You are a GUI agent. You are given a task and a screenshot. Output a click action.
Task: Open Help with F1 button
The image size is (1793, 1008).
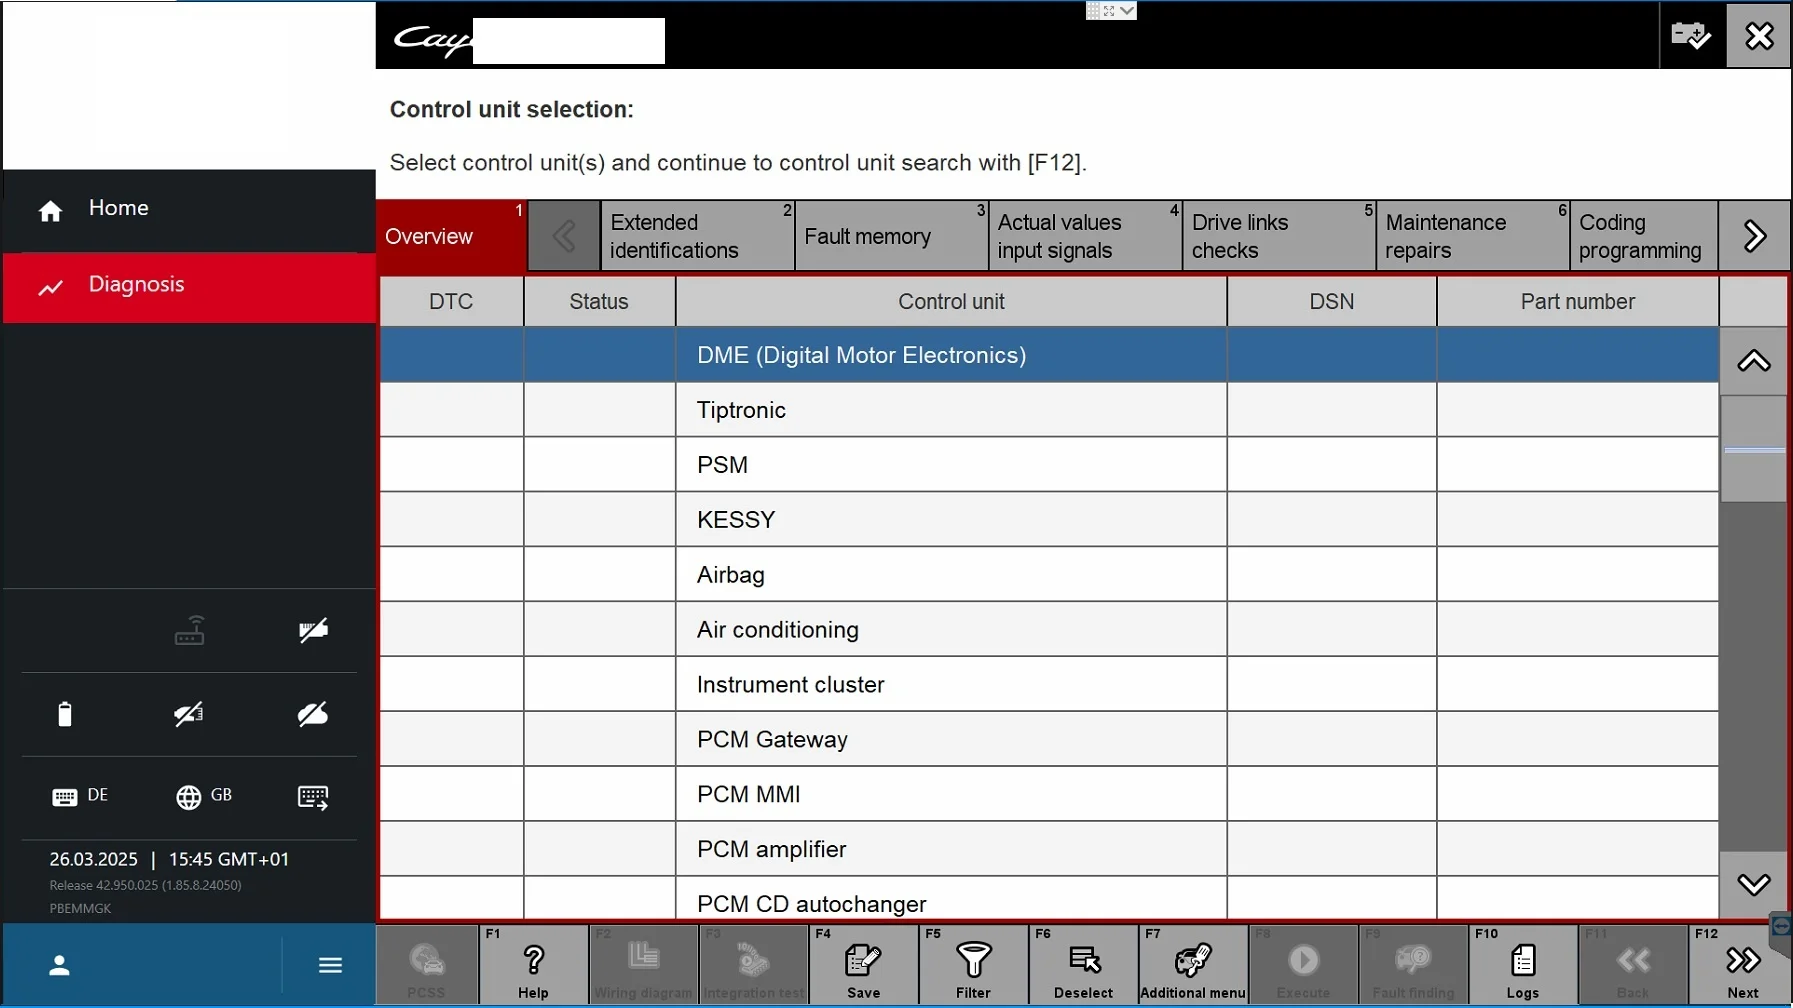[533, 965]
